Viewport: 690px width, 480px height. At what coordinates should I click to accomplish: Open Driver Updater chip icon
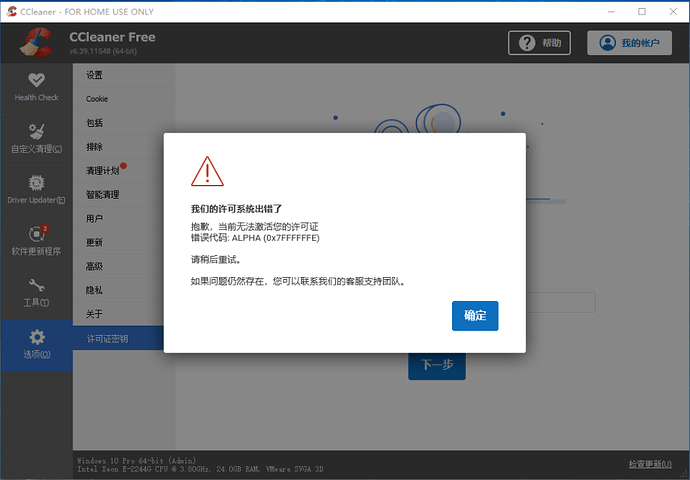tap(36, 183)
